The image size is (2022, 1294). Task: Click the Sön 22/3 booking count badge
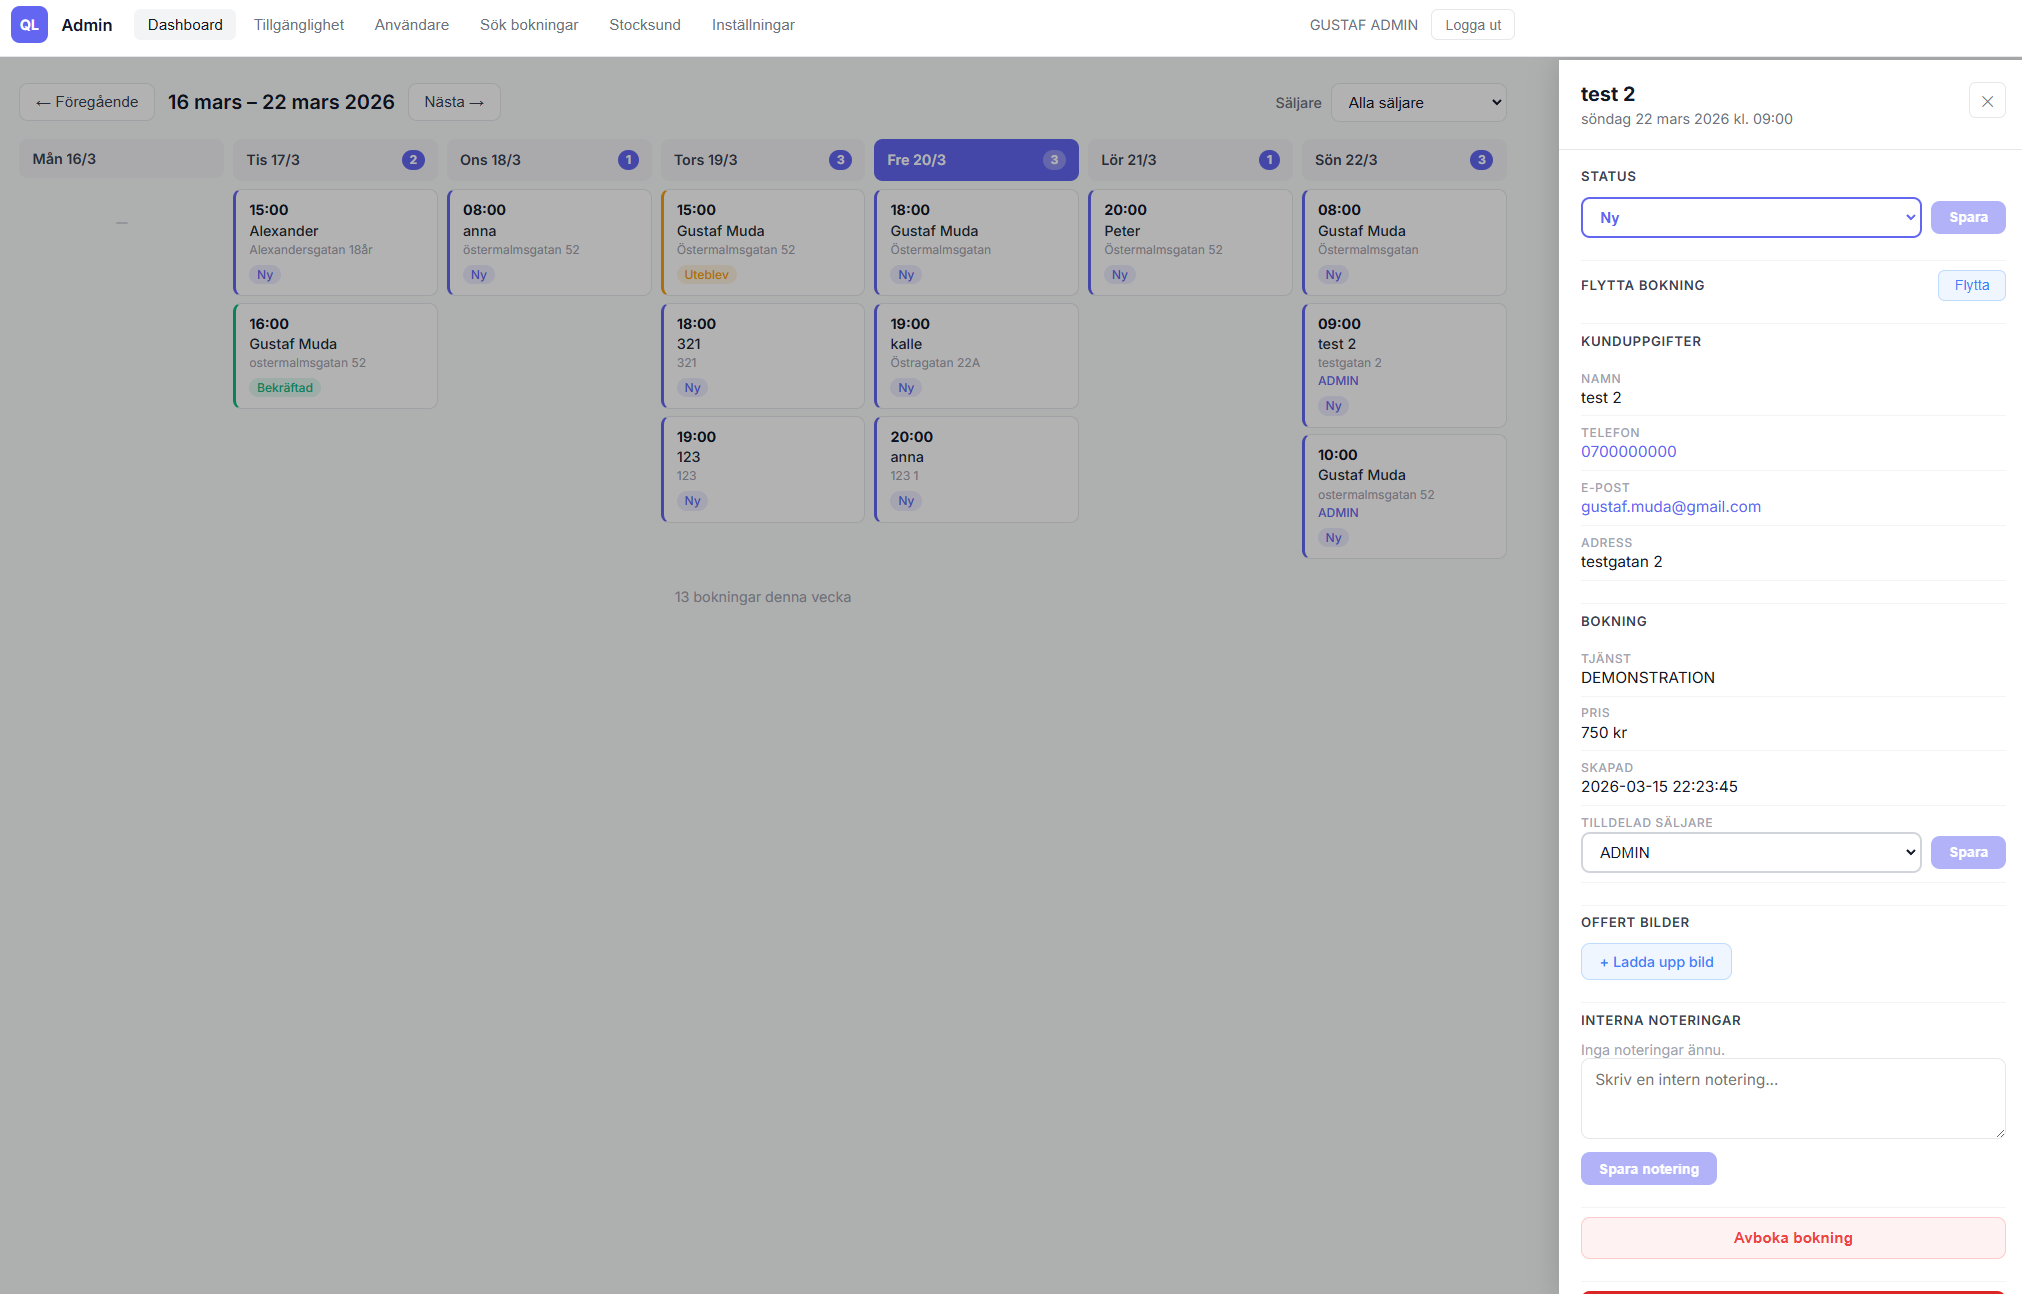click(1481, 160)
